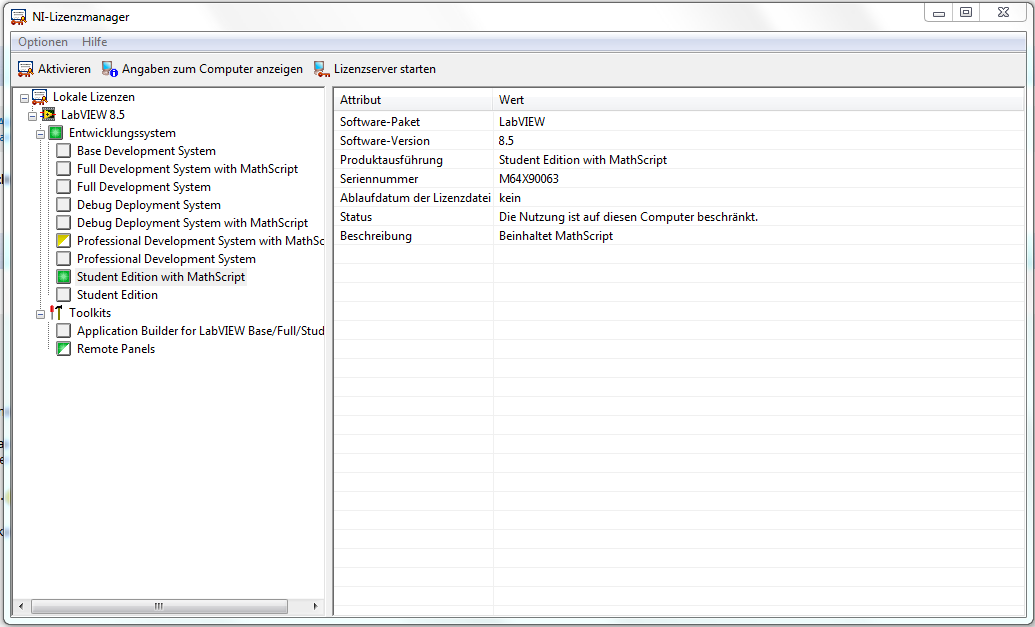
Task: Click the 'kein' expiry value
Action: (x=510, y=198)
